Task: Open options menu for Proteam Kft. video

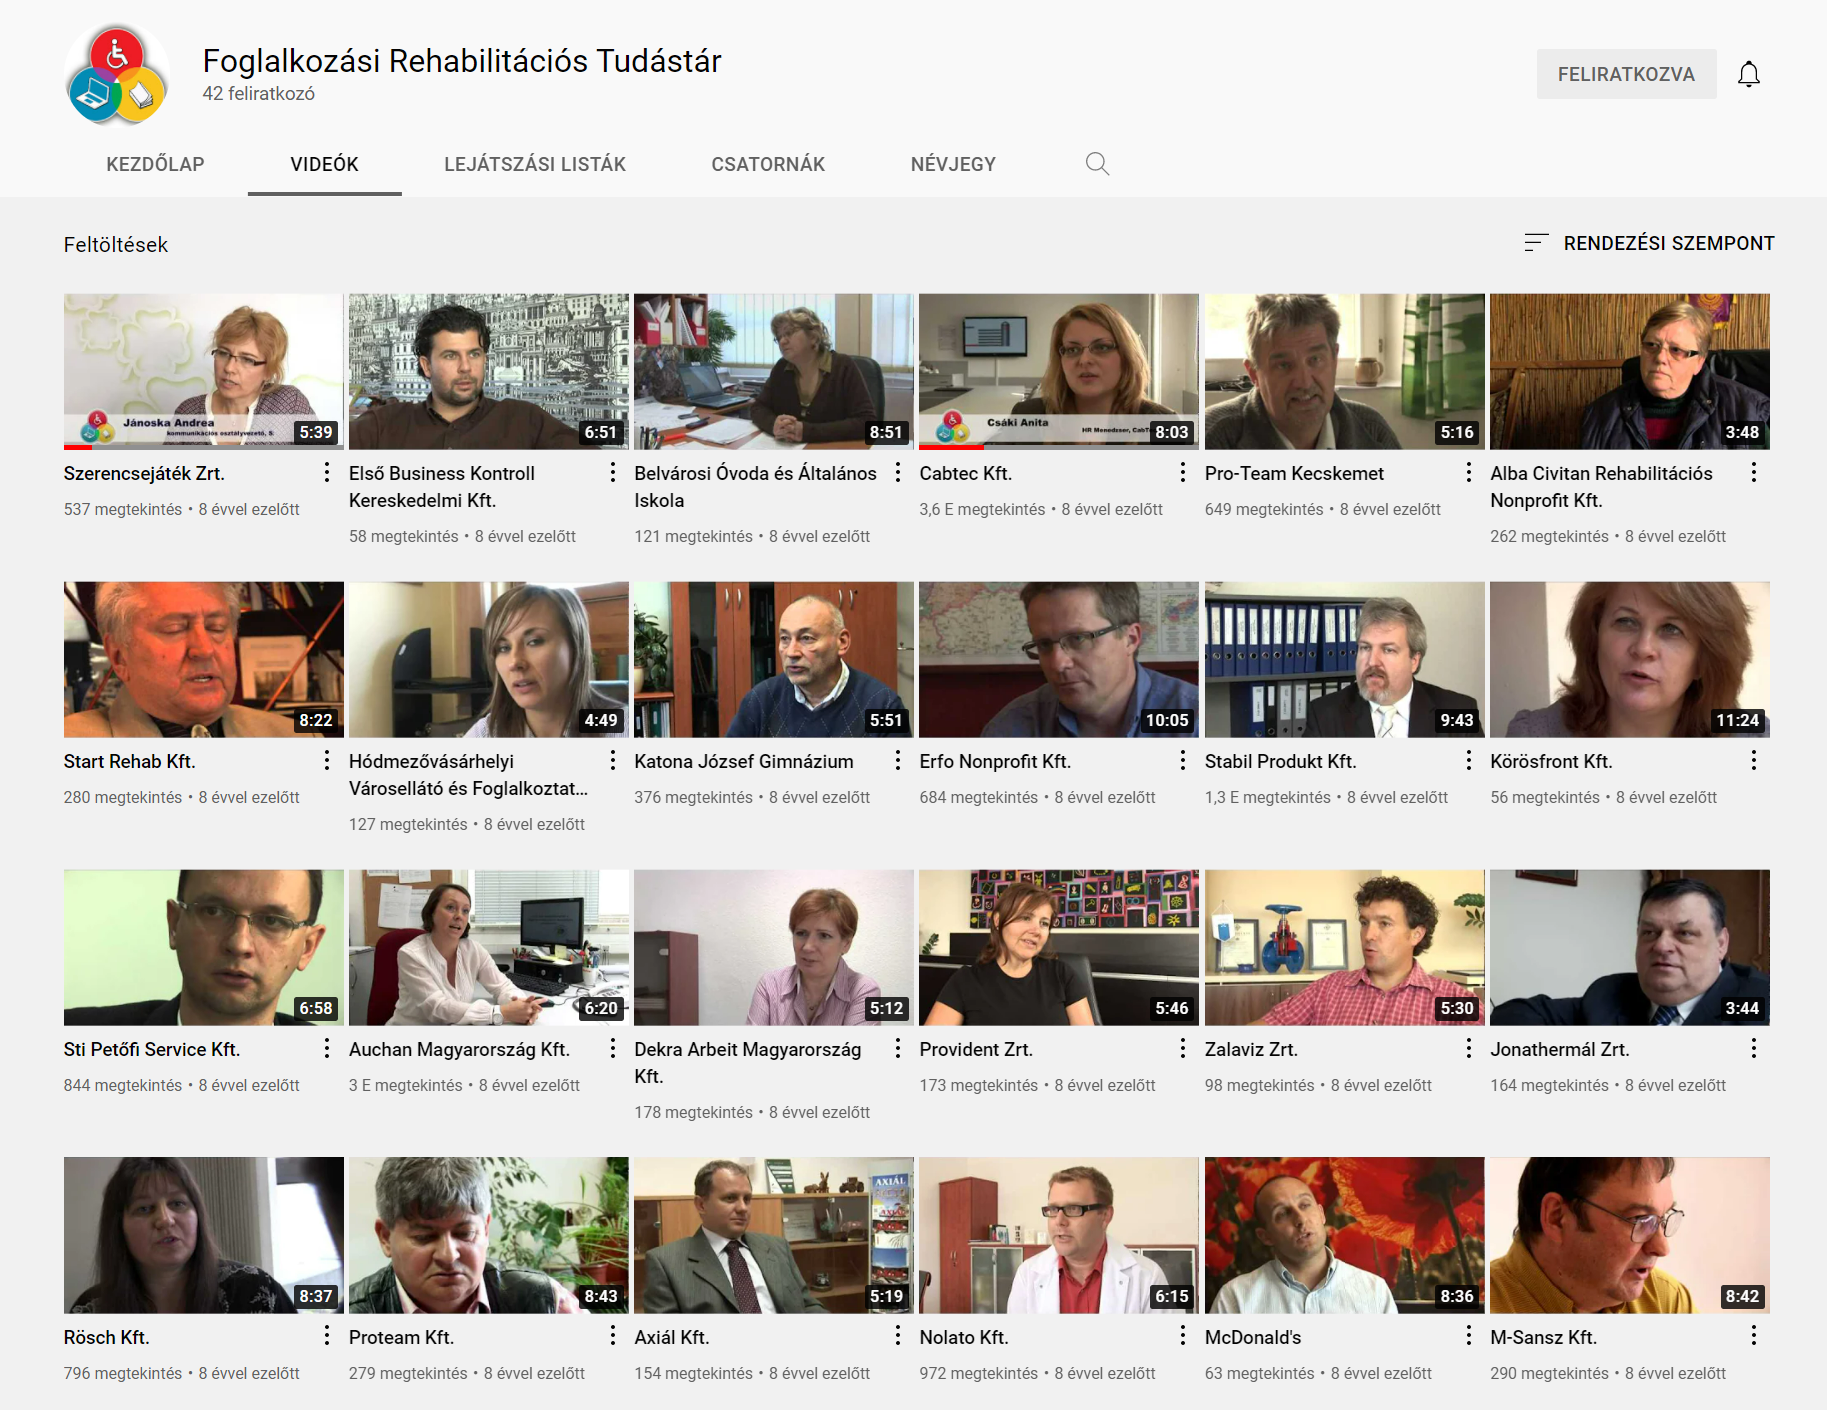Action: click(x=612, y=1337)
